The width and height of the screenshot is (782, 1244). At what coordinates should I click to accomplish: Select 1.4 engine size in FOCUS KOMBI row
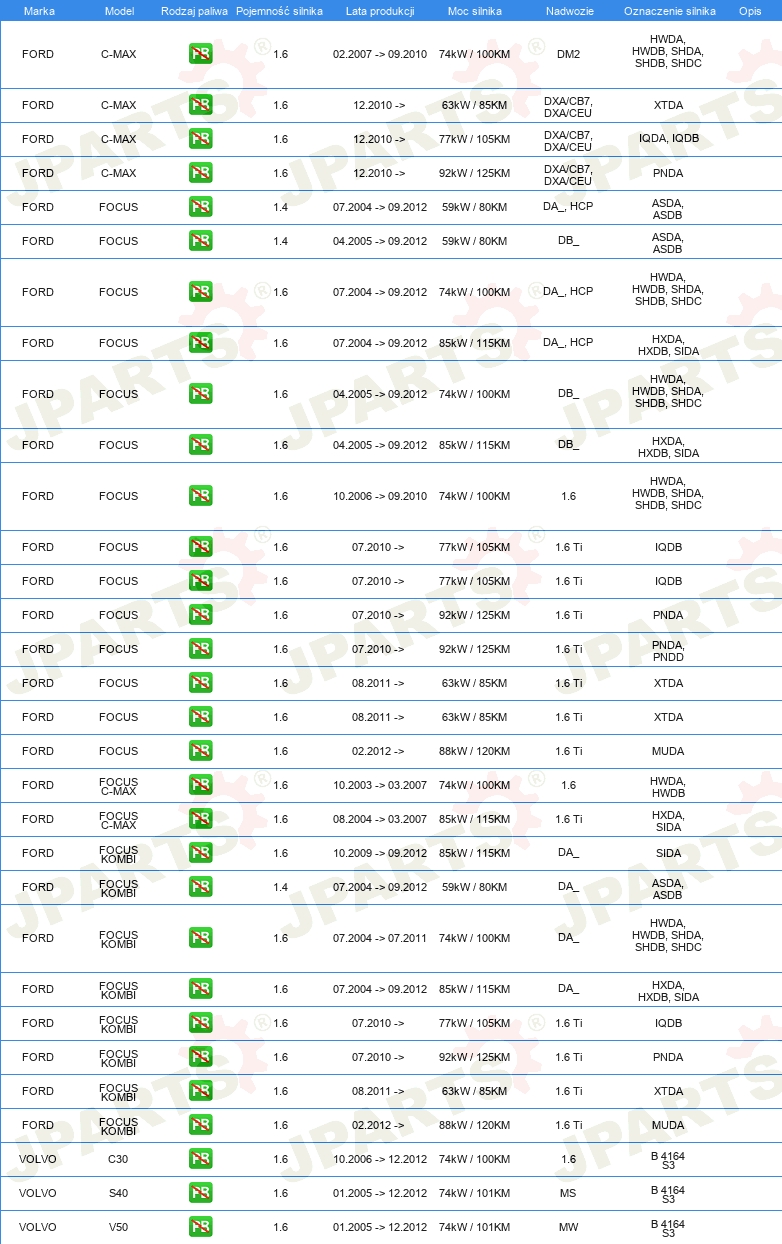pyautogui.click(x=280, y=887)
